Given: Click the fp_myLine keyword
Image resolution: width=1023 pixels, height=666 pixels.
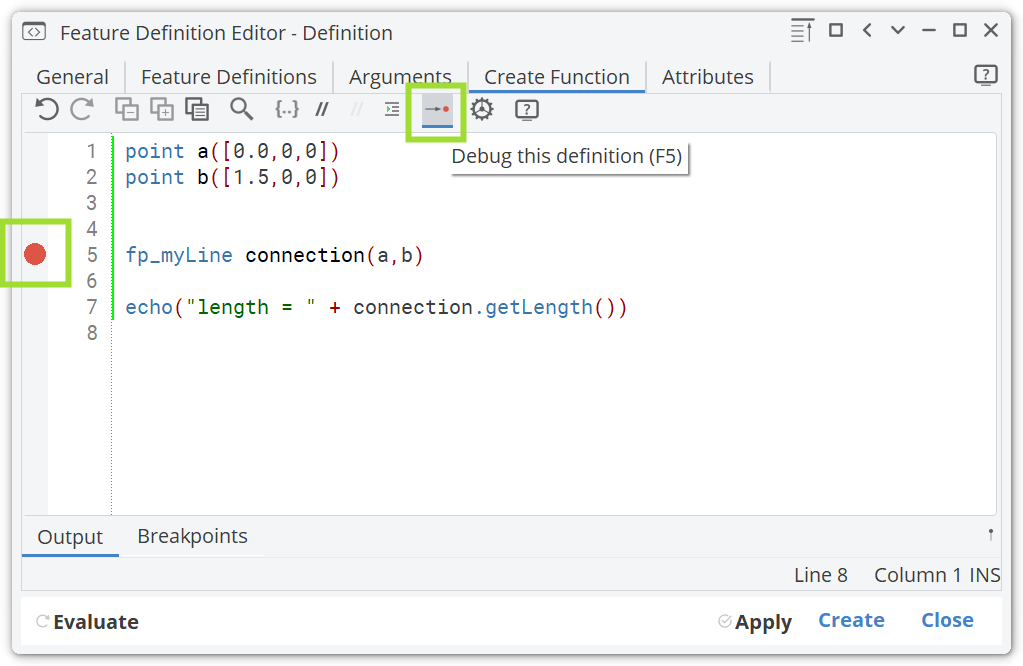Looking at the screenshot, I should [179, 255].
